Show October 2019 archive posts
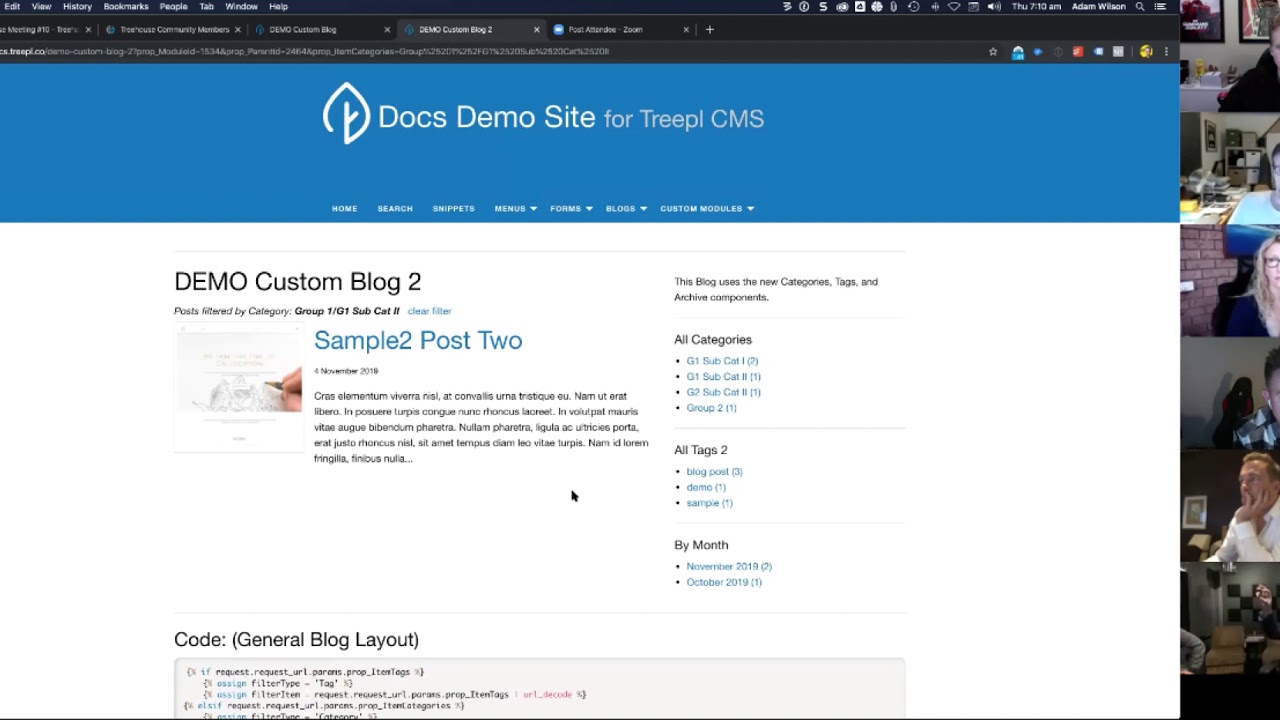 [x=724, y=582]
